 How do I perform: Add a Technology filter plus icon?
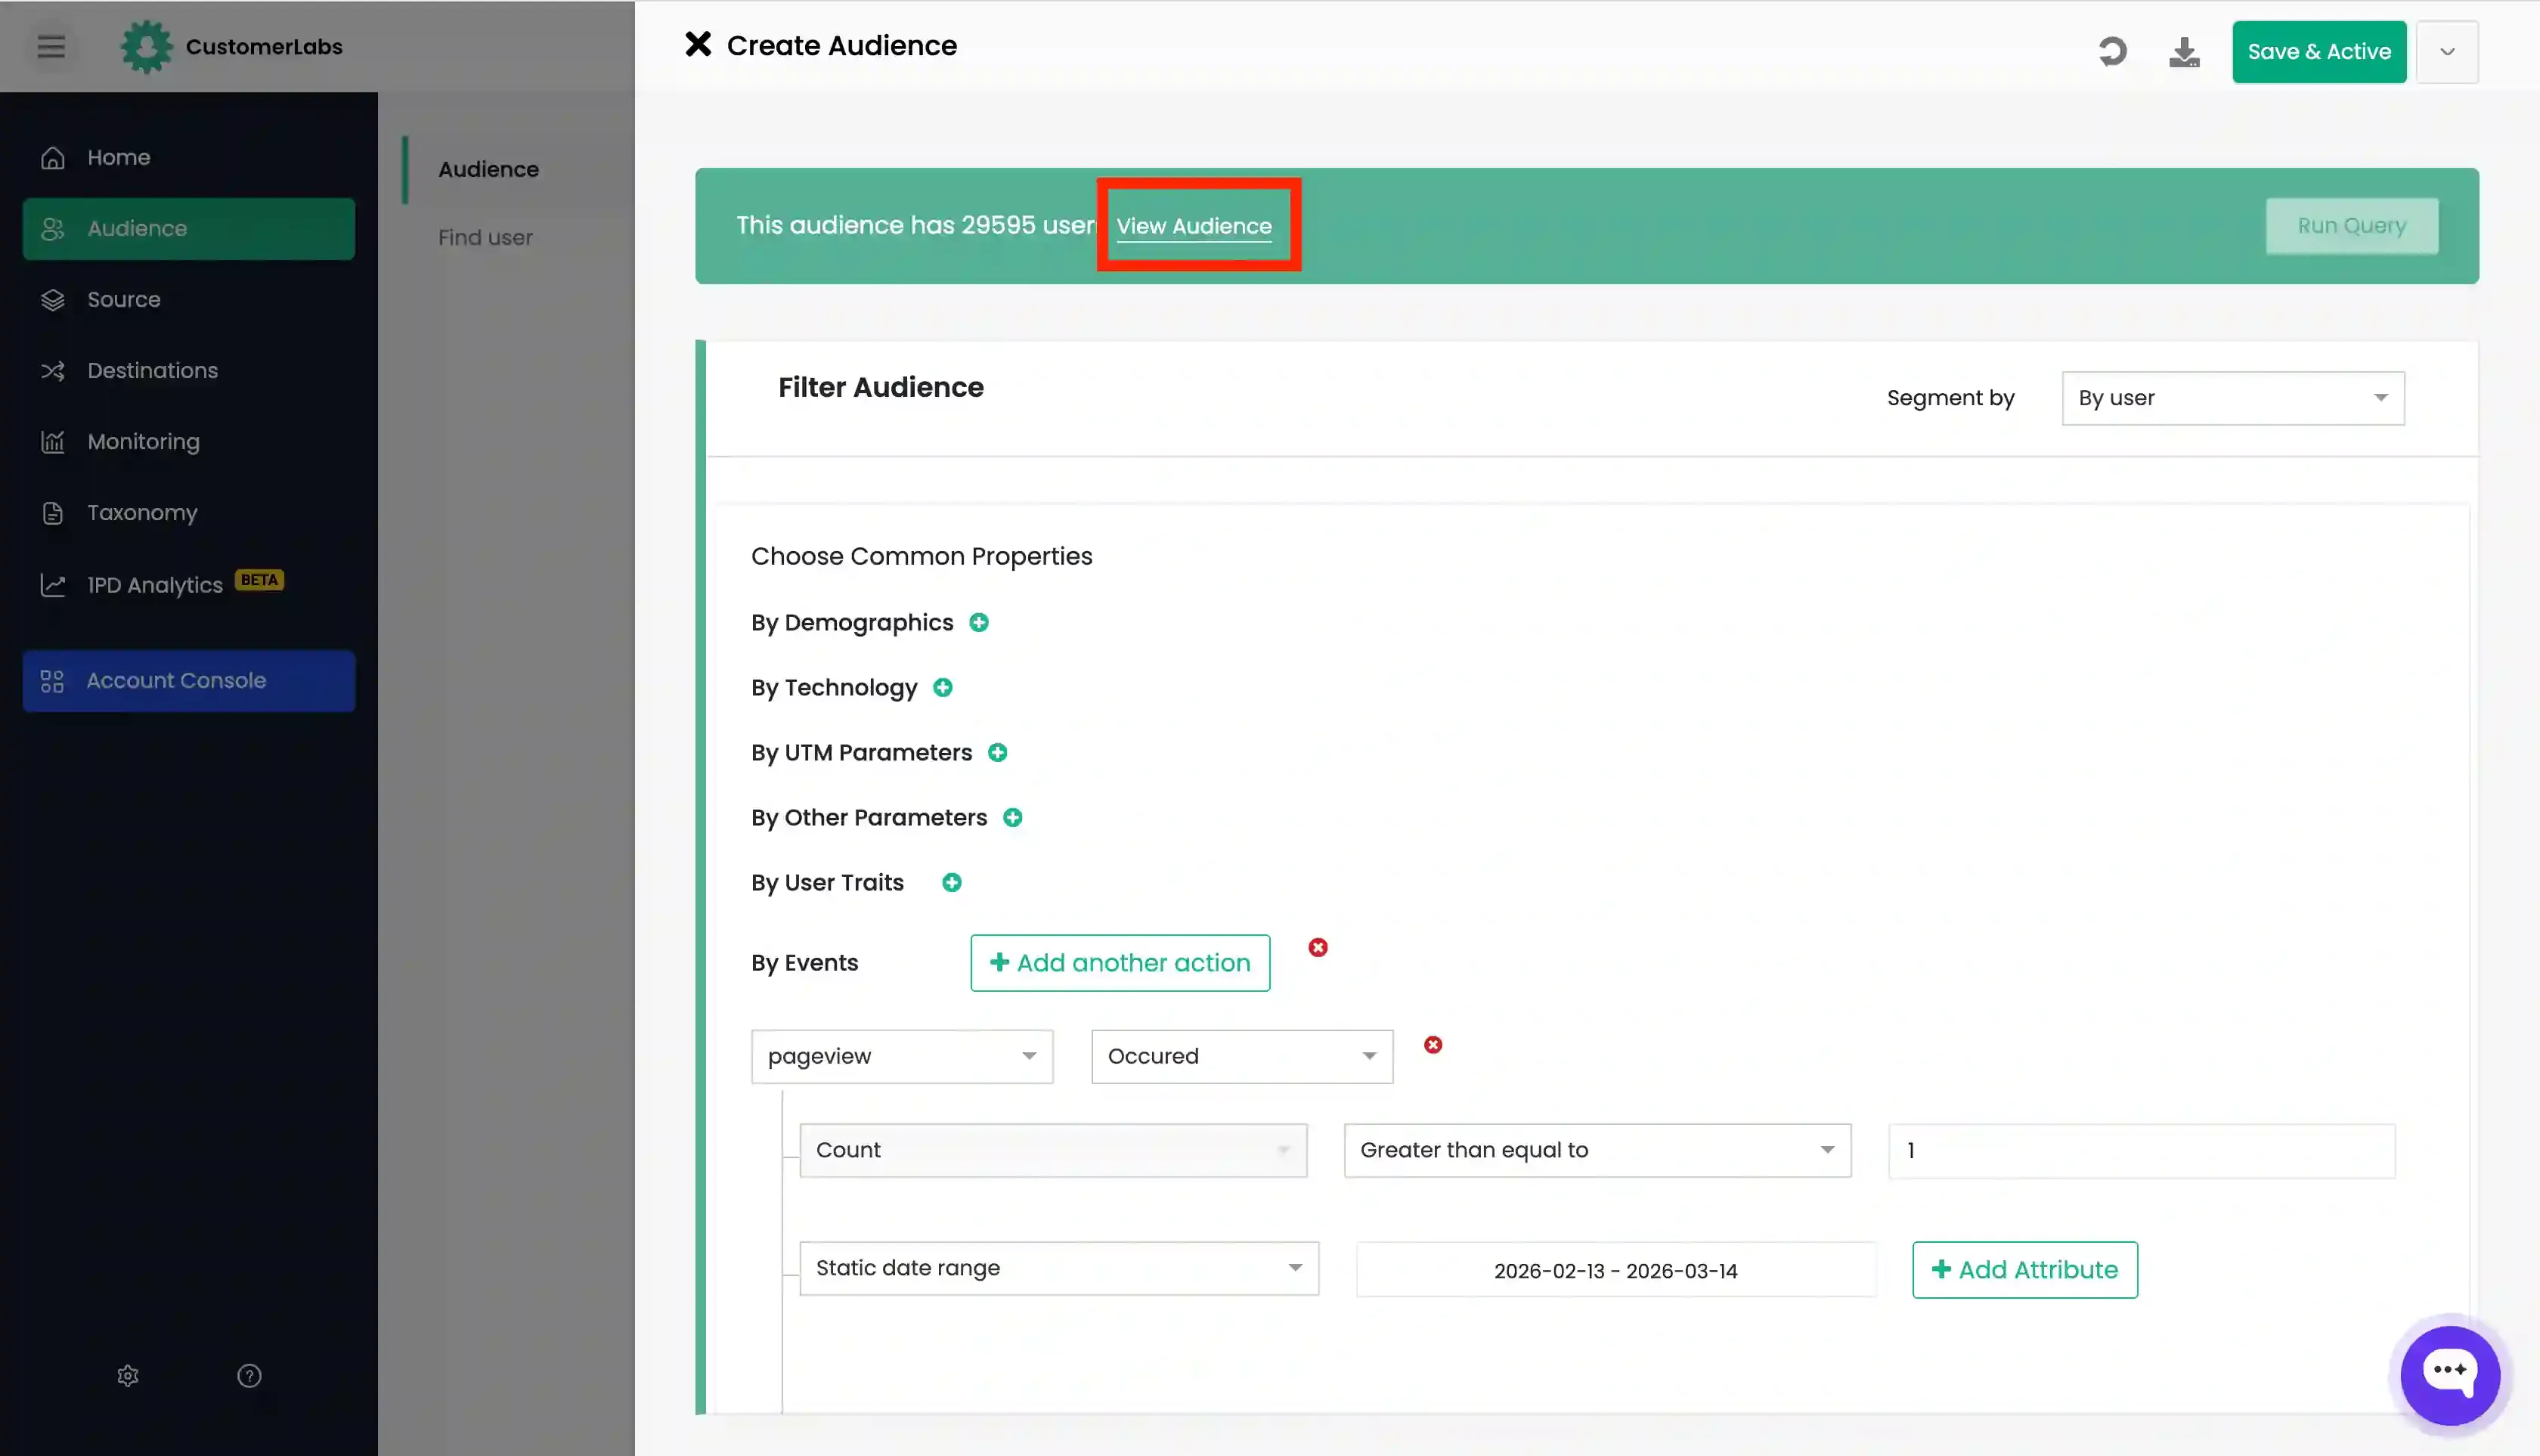(x=943, y=687)
